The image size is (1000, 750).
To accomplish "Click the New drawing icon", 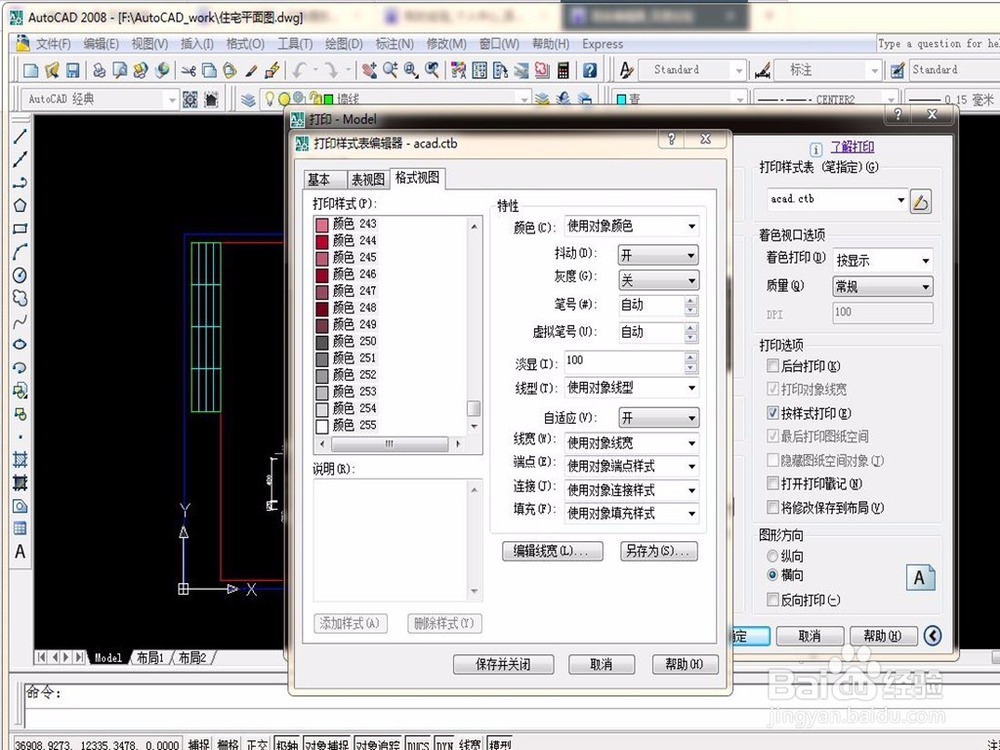I will tap(31, 70).
